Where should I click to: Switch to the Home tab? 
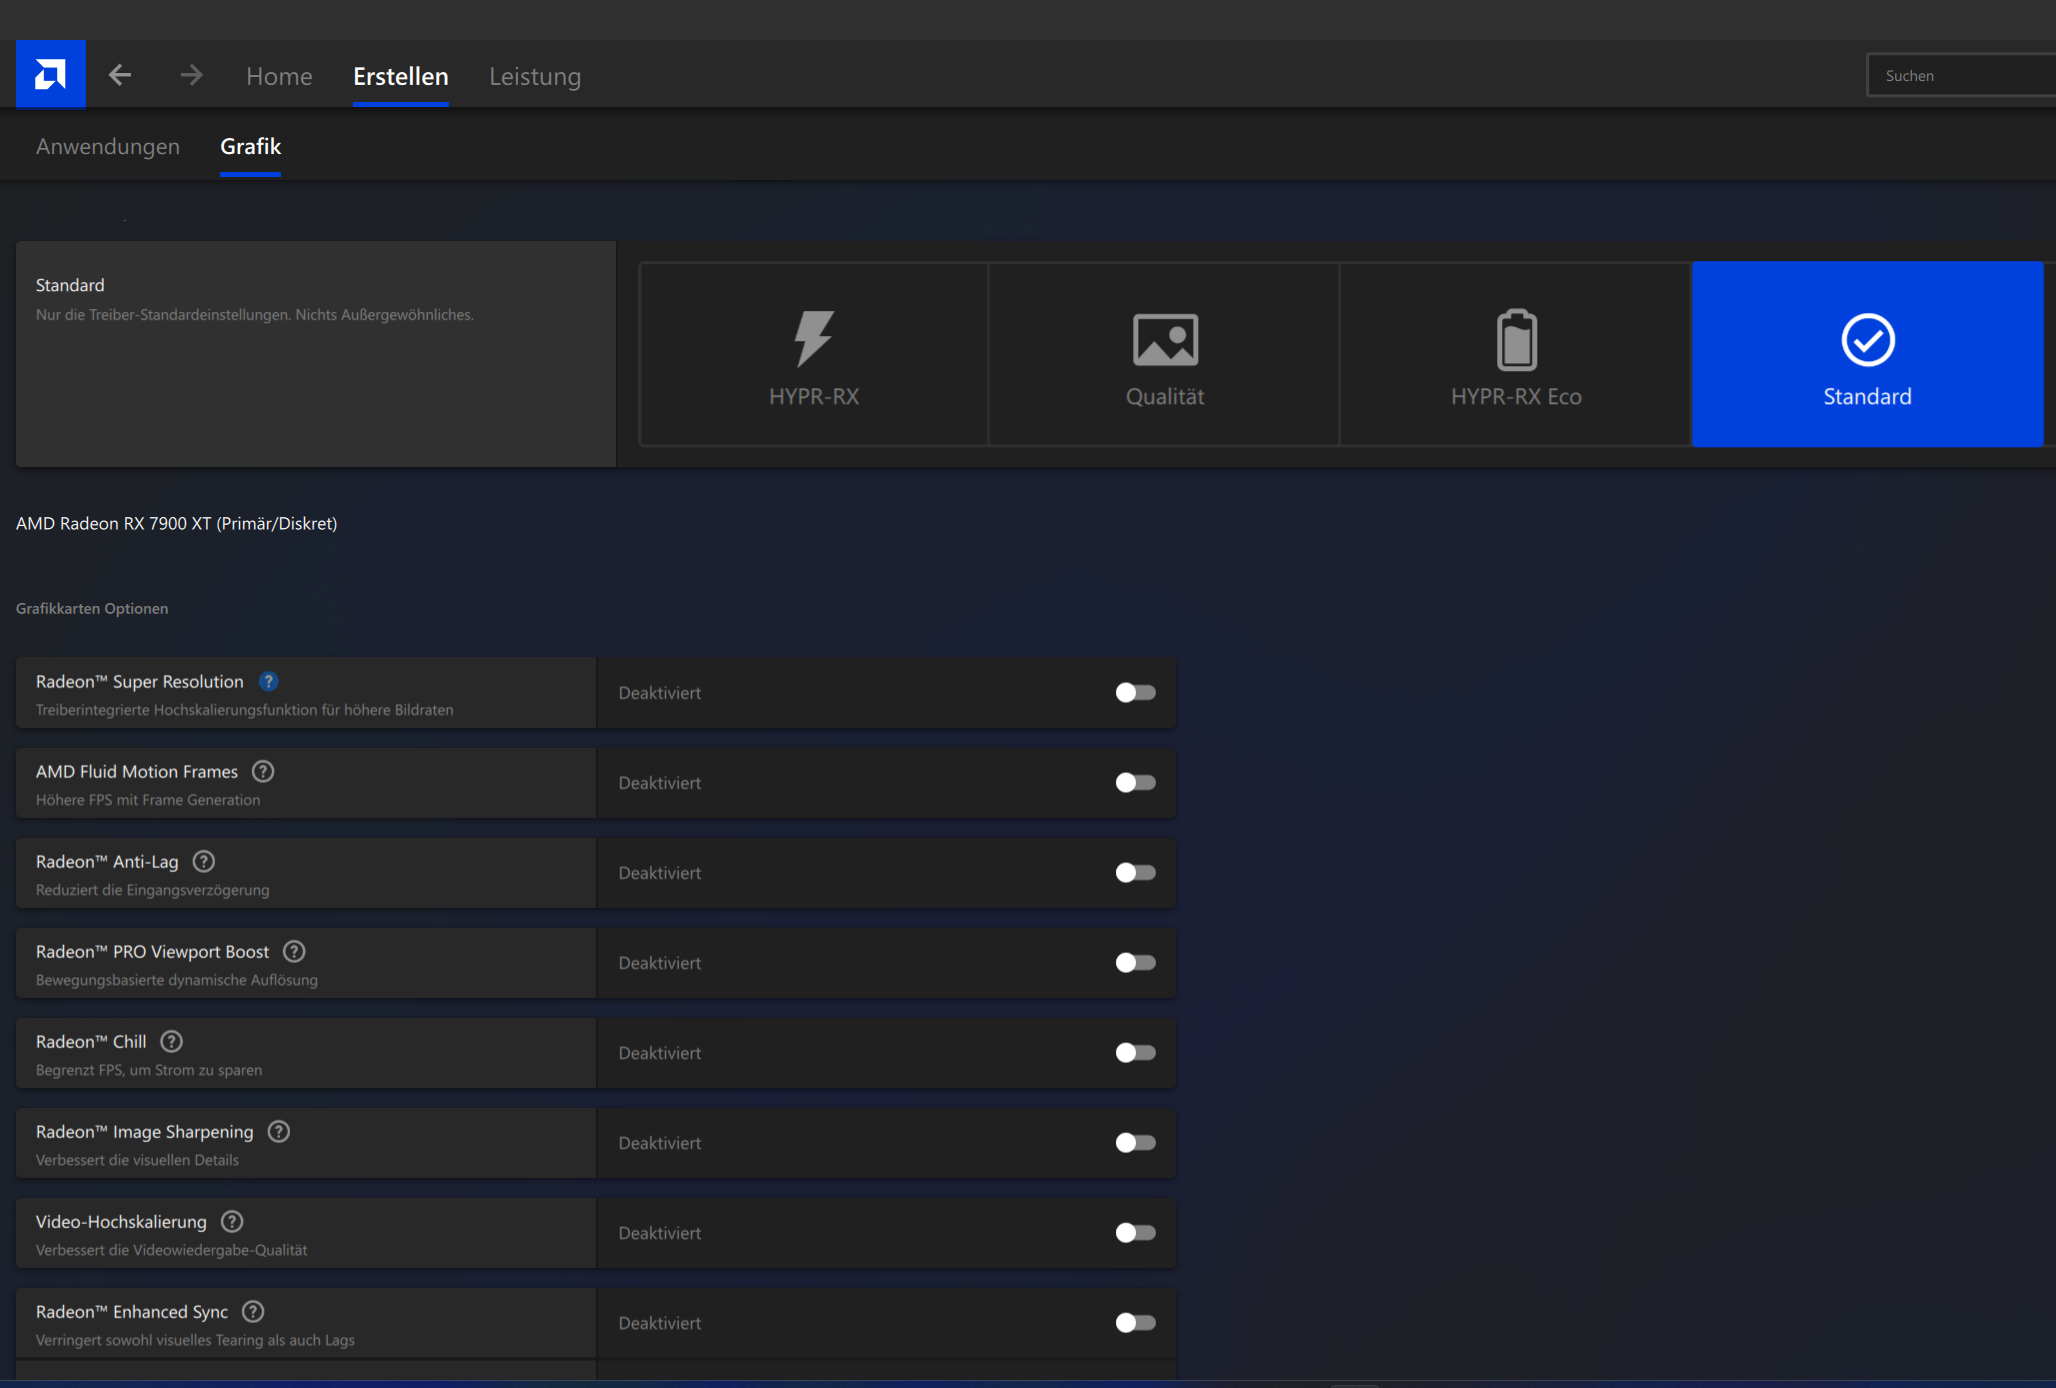(x=279, y=76)
